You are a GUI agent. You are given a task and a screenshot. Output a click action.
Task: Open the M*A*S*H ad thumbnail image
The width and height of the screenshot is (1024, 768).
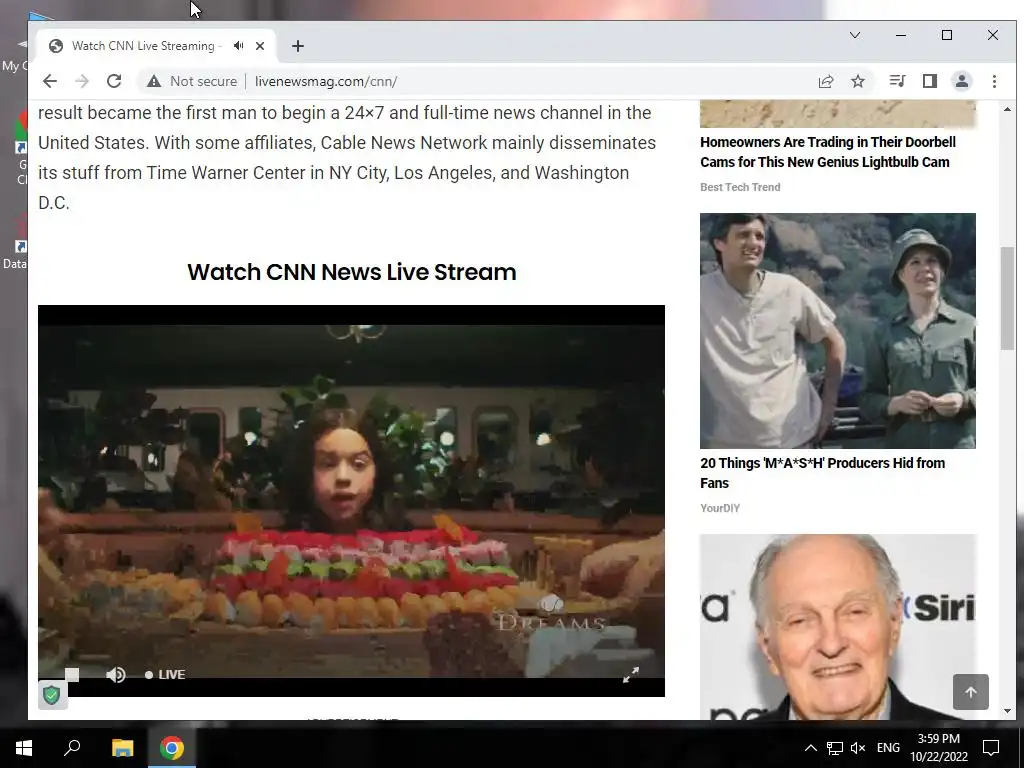coord(838,330)
